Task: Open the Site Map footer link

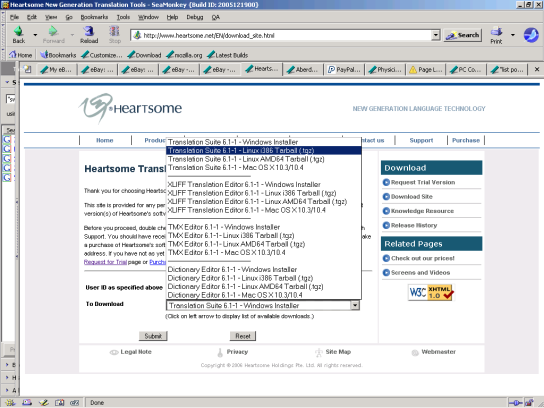Action: (x=338, y=352)
